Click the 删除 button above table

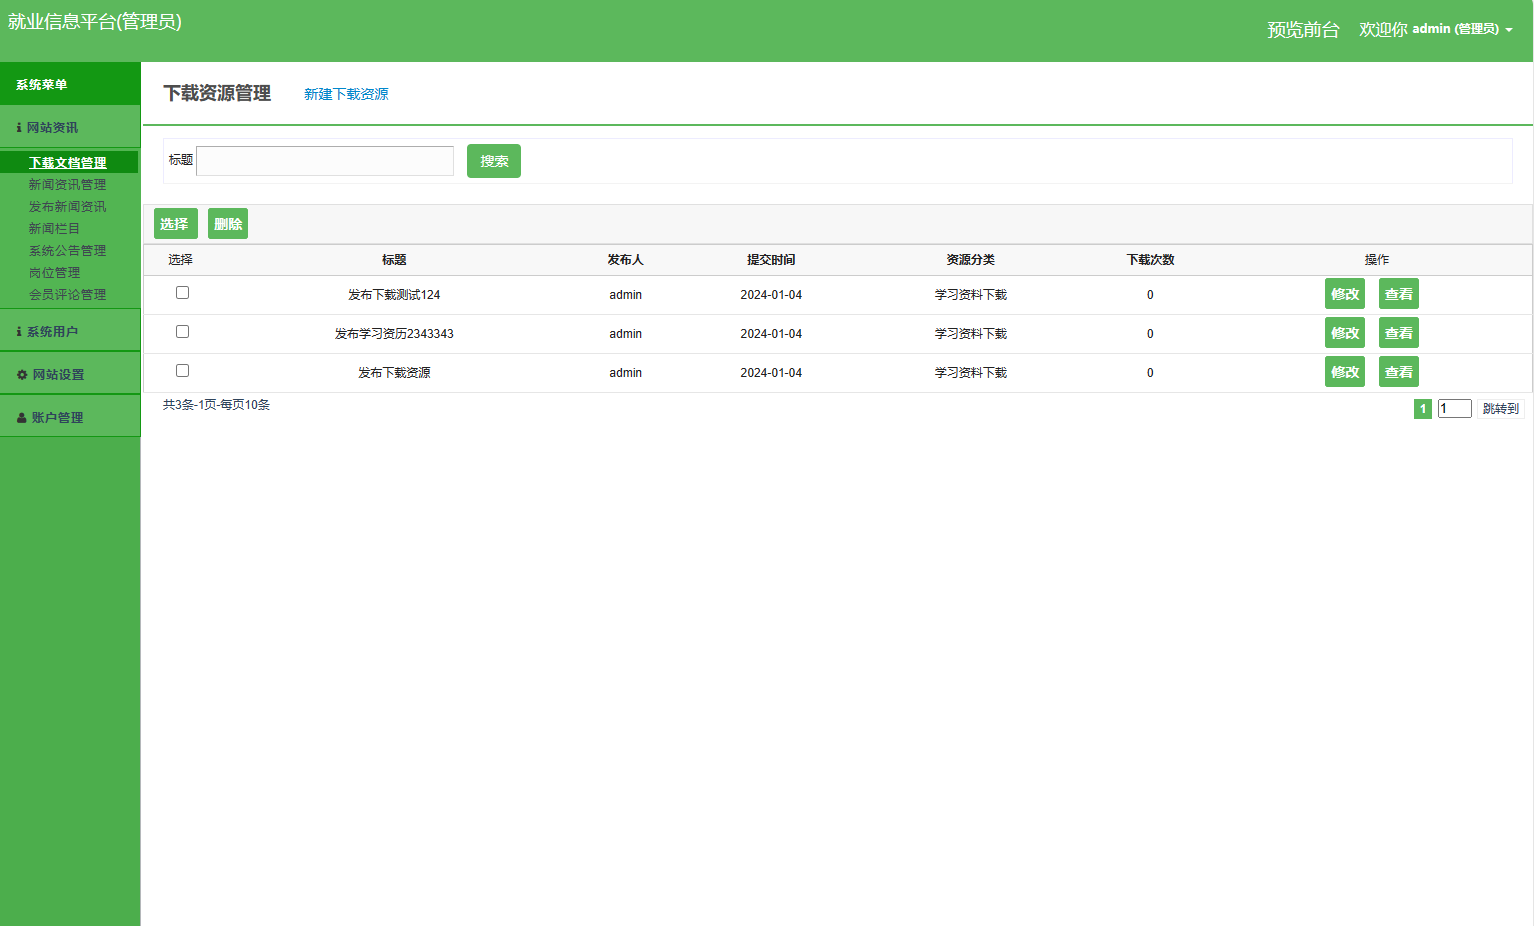228,224
